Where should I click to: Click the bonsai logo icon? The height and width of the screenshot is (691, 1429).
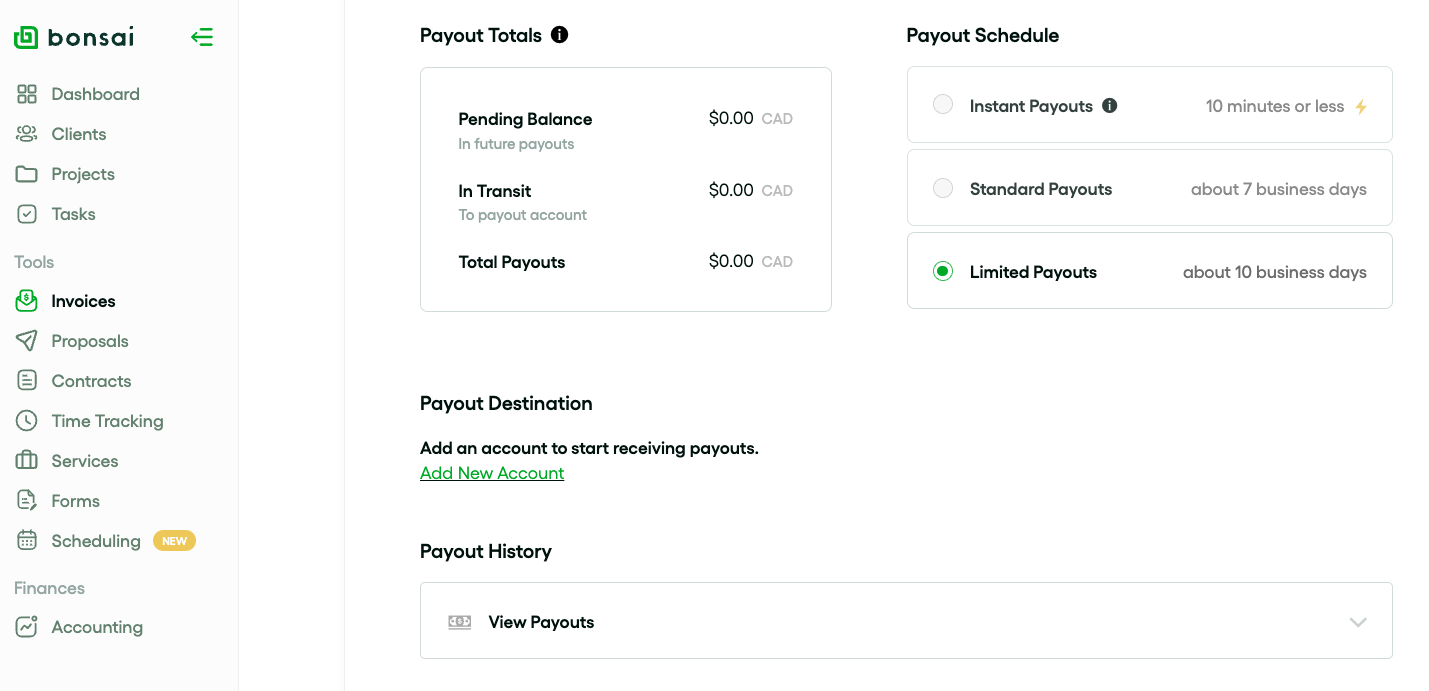point(26,36)
